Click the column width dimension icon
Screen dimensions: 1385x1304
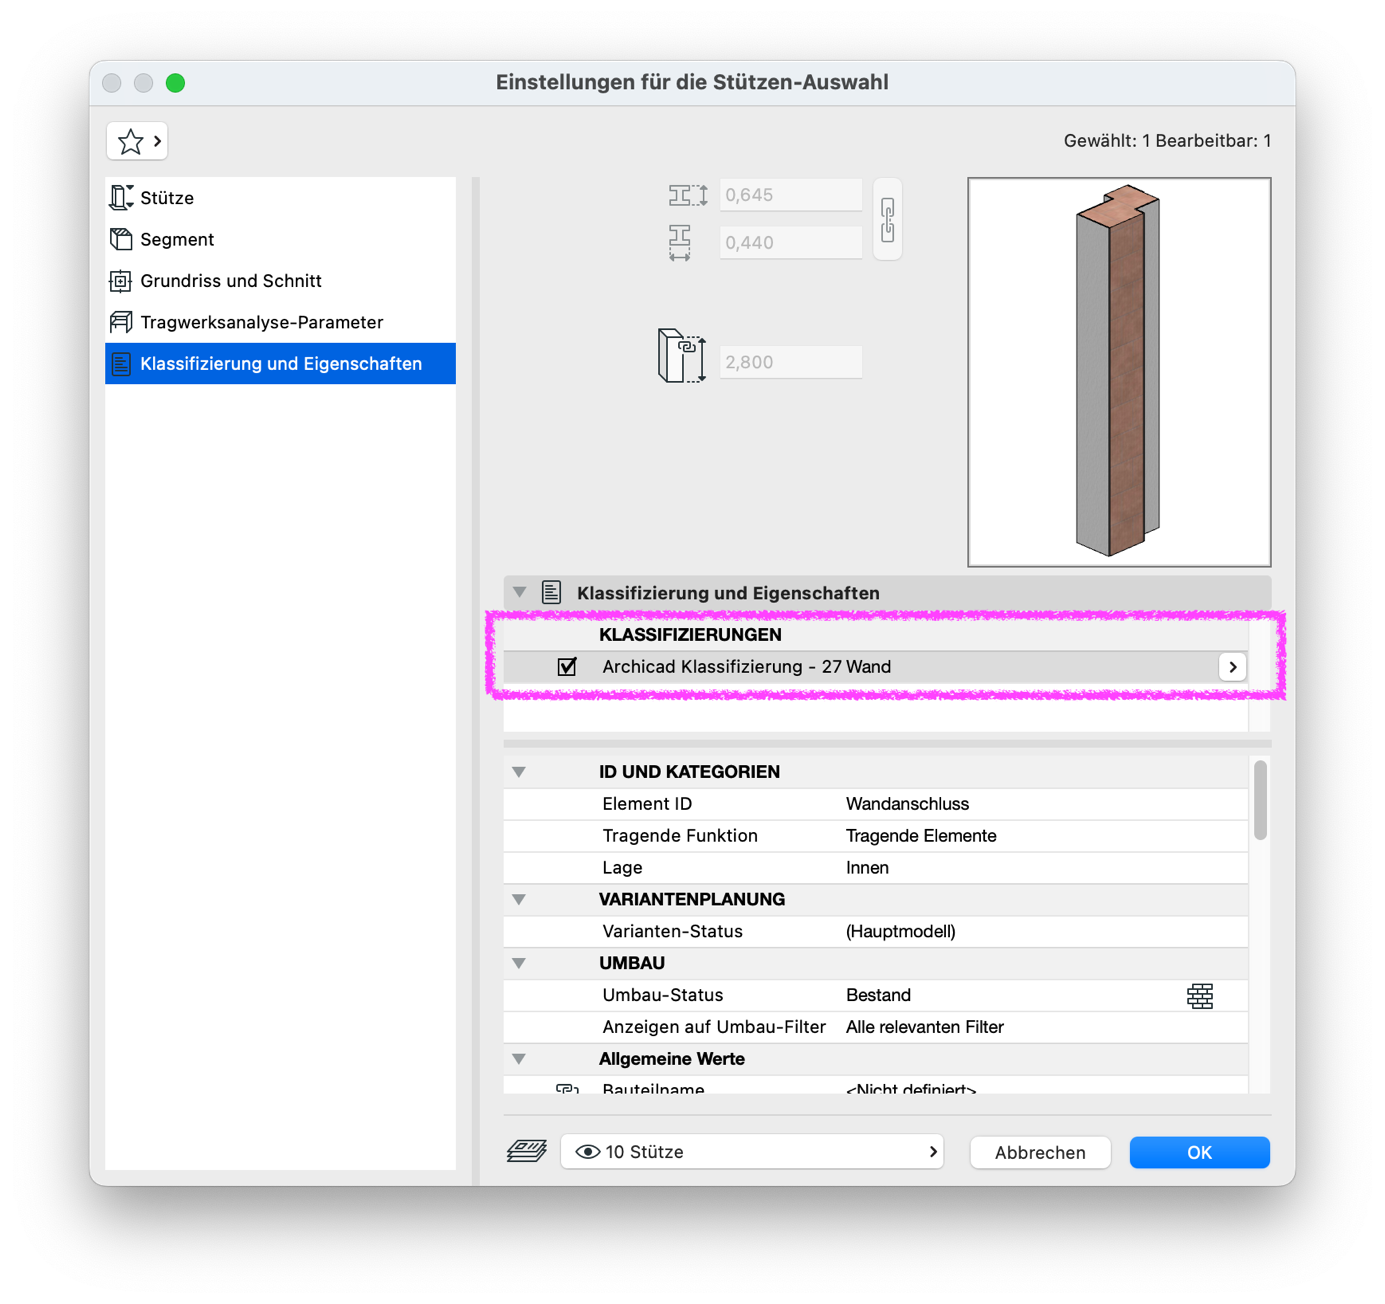click(x=680, y=243)
